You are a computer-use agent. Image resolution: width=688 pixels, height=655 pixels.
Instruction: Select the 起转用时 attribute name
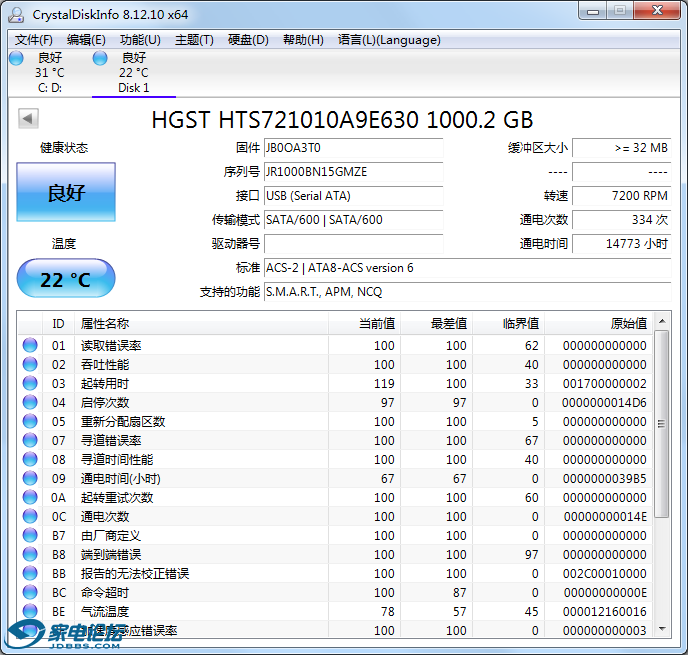click(105, 384)
